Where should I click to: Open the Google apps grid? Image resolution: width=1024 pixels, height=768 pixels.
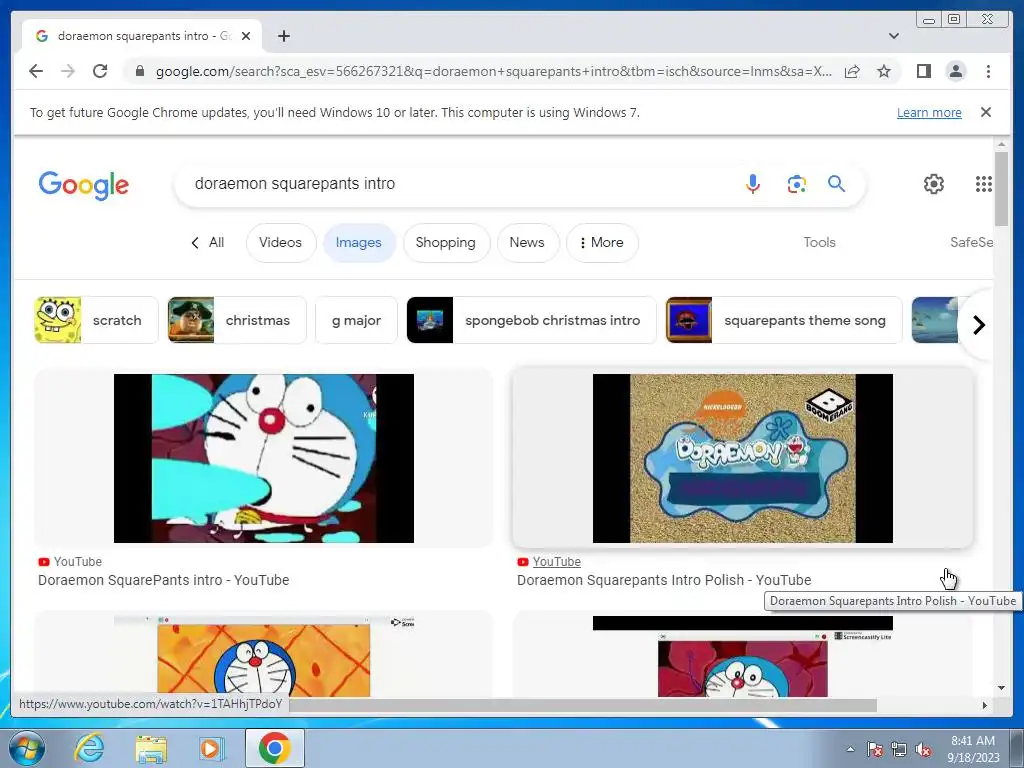click(x=984, y=184)
